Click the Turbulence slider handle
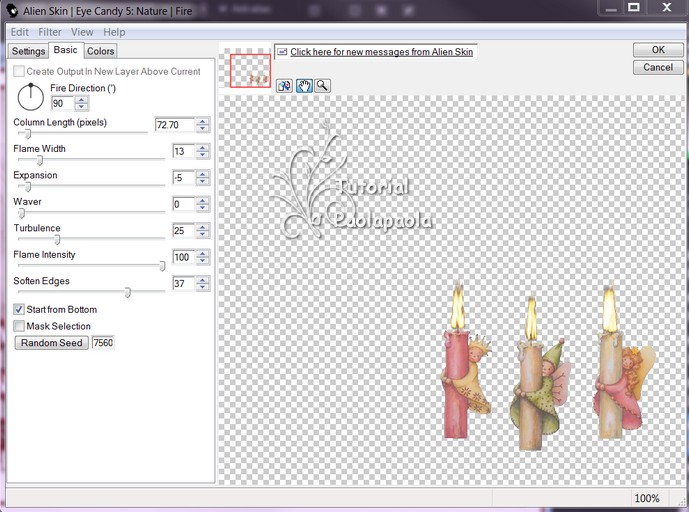Image resolution: width=689 pixels, height=512 pixels. tap(57, 240)
